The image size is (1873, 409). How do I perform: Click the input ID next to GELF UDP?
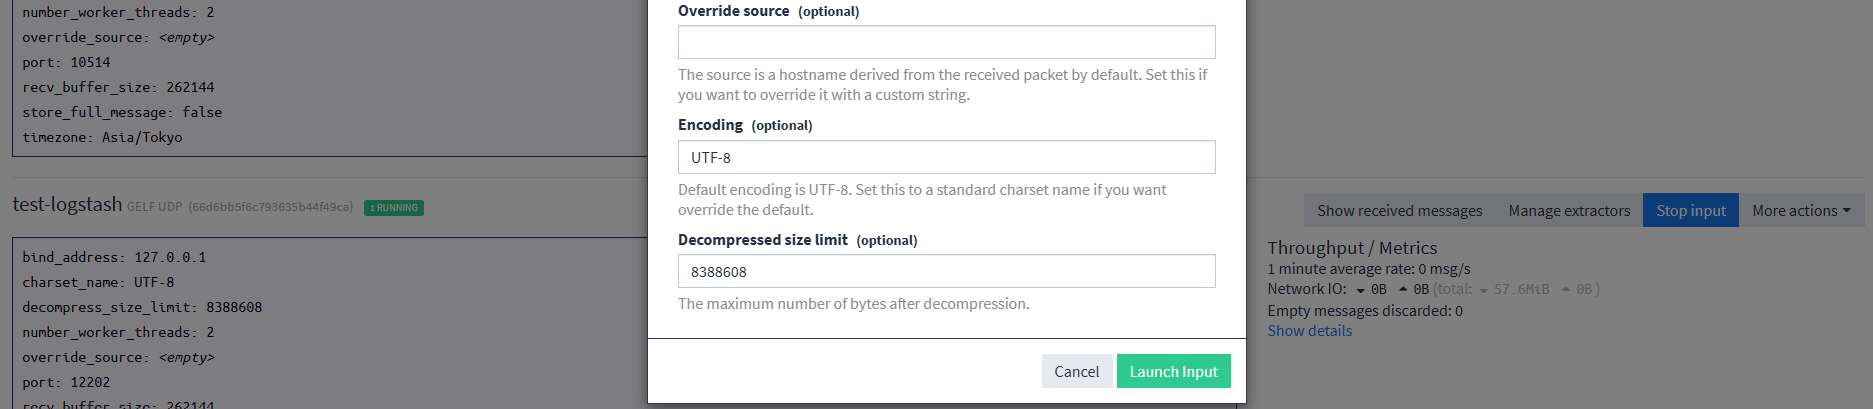point(270,207)
